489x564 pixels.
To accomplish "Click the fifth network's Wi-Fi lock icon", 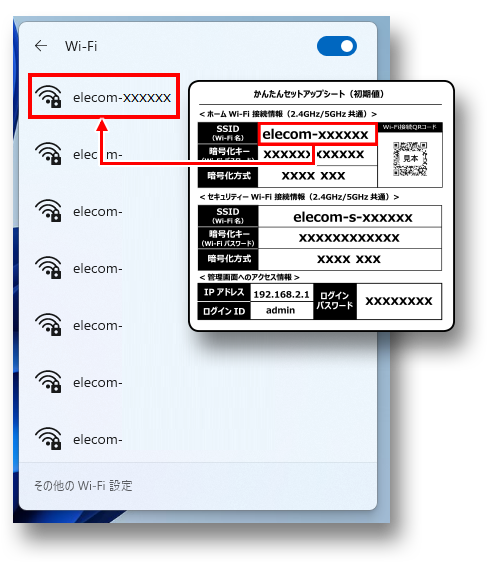I will [48, 324].
